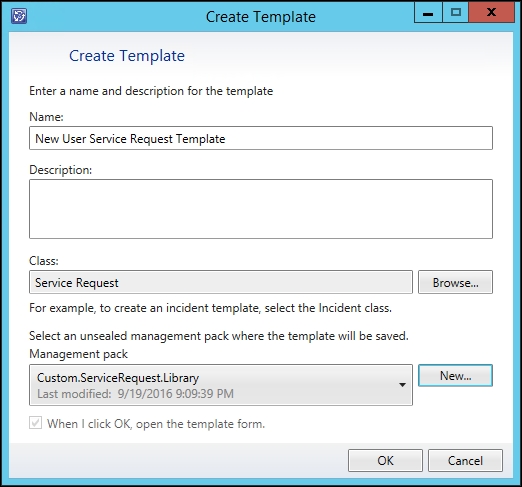The image size is (522, 487).
Task: Create a new management pack with New...
Action: (x=455, y=375)
